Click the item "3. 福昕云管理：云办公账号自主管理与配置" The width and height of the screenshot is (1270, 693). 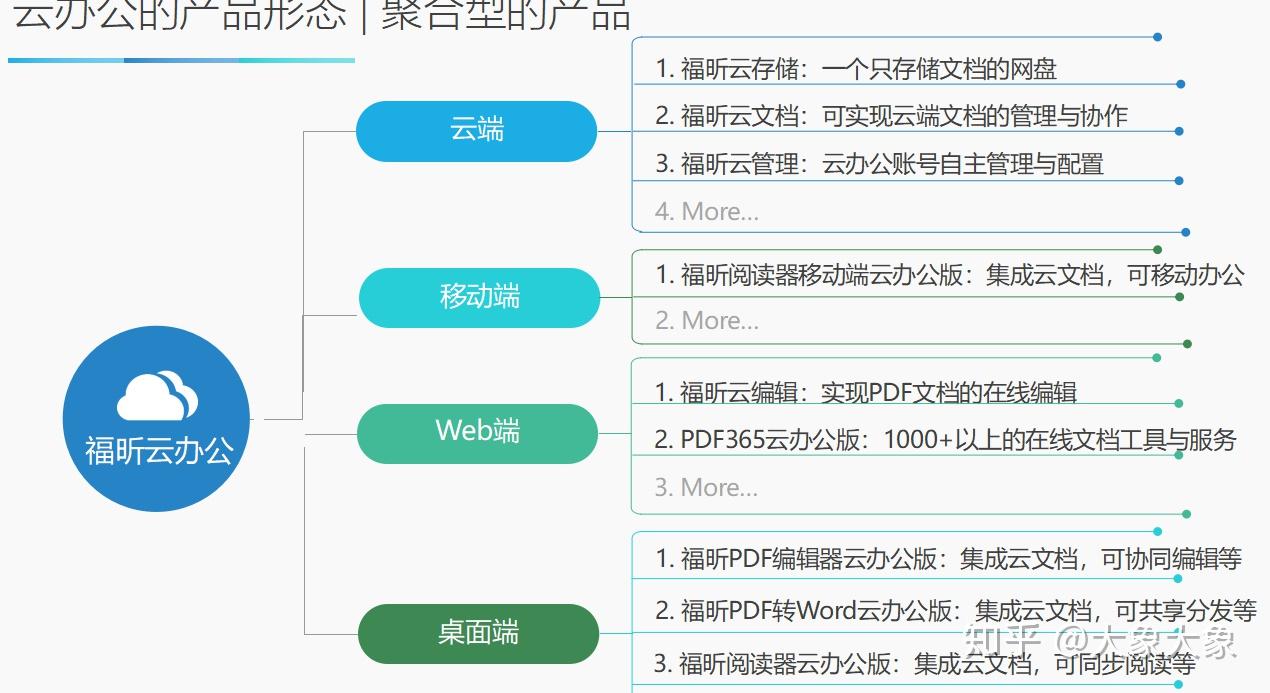pos(880,164)
